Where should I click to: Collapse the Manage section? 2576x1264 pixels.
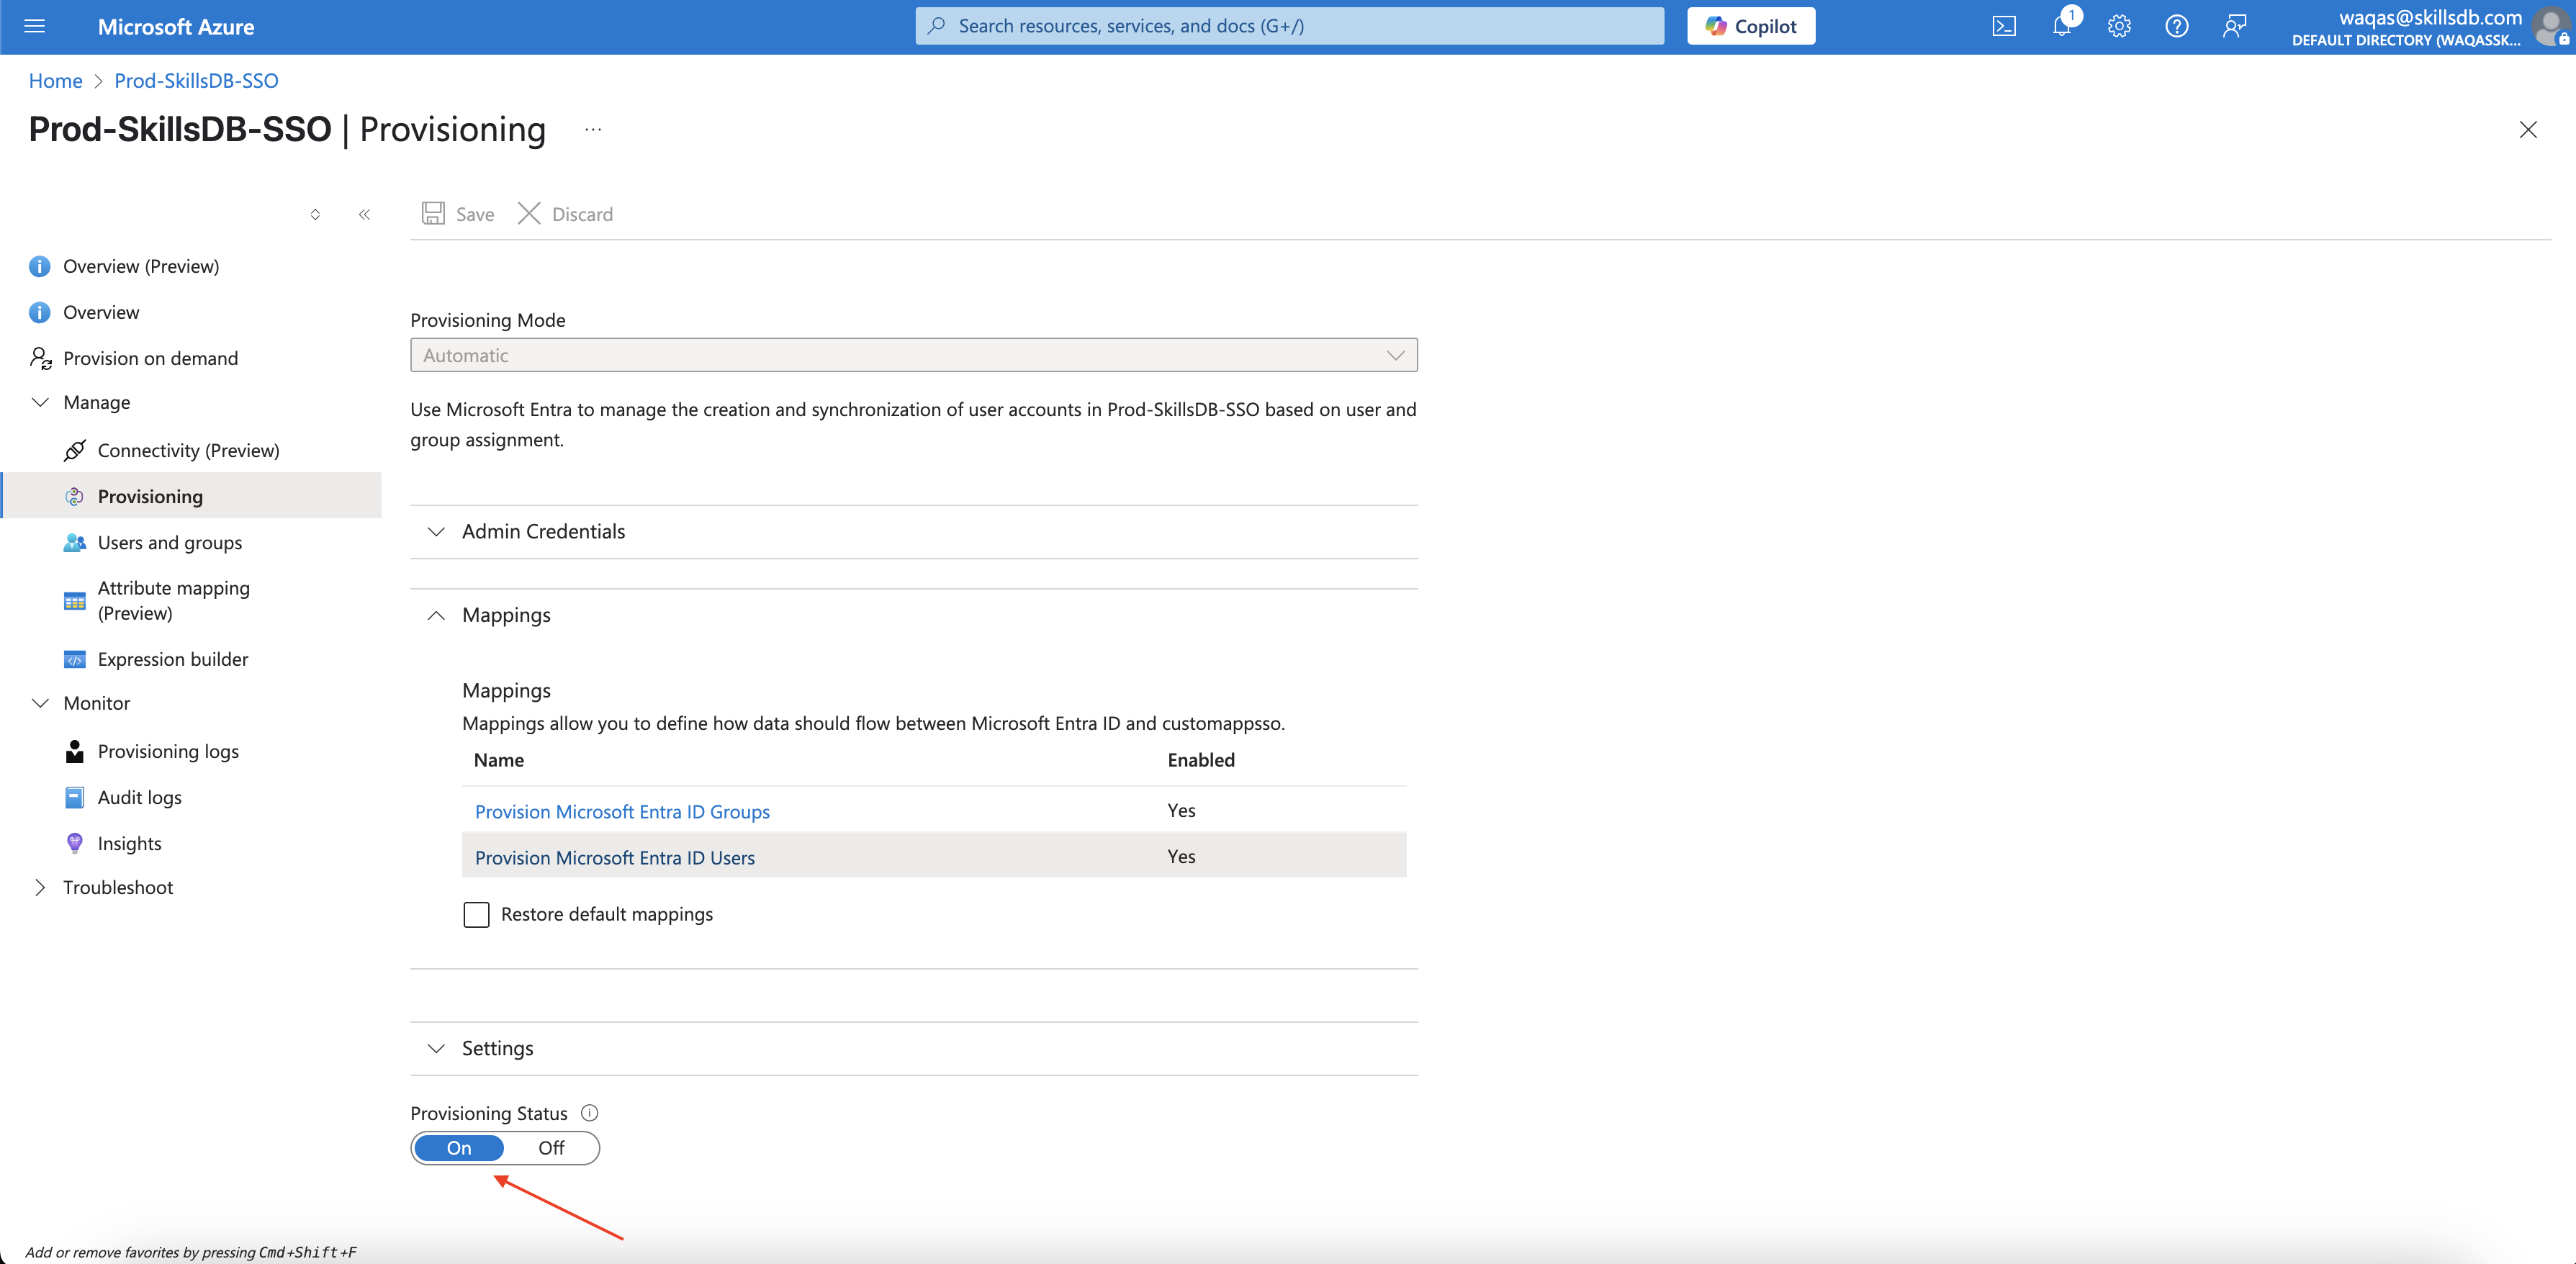point(96,402)
